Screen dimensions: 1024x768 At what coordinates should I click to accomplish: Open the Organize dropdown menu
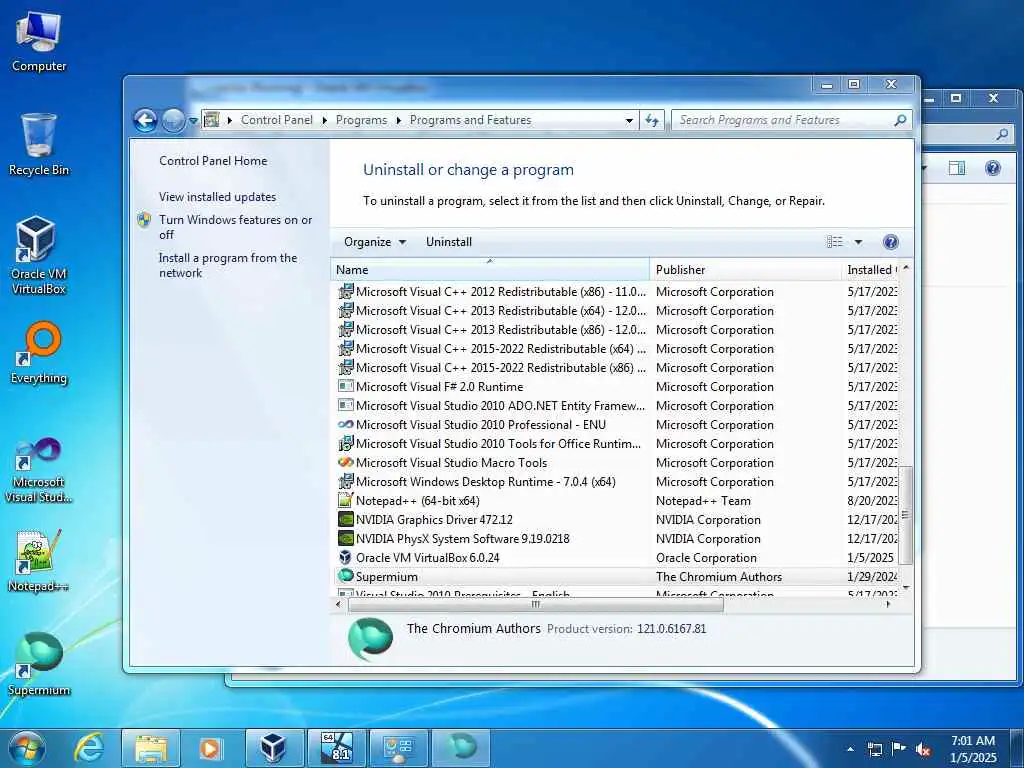[375, 242]
